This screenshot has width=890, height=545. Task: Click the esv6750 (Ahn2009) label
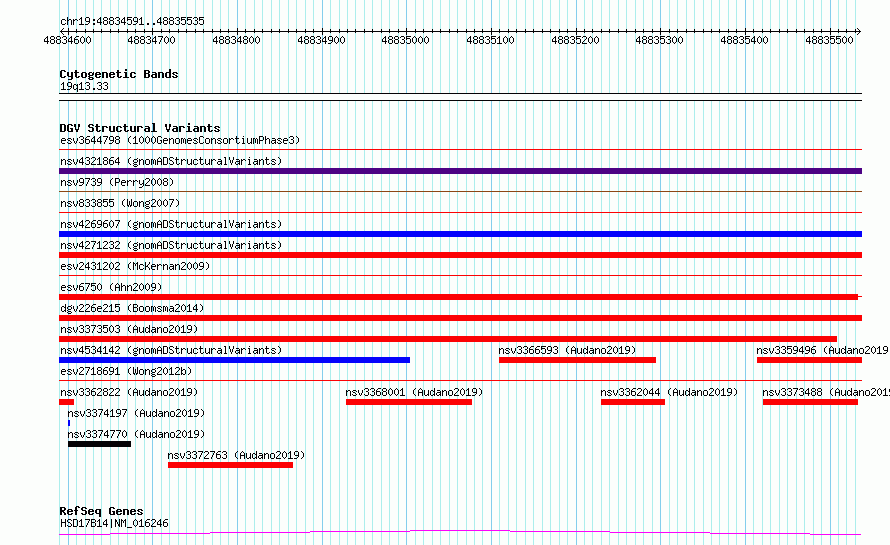[111, 287]
